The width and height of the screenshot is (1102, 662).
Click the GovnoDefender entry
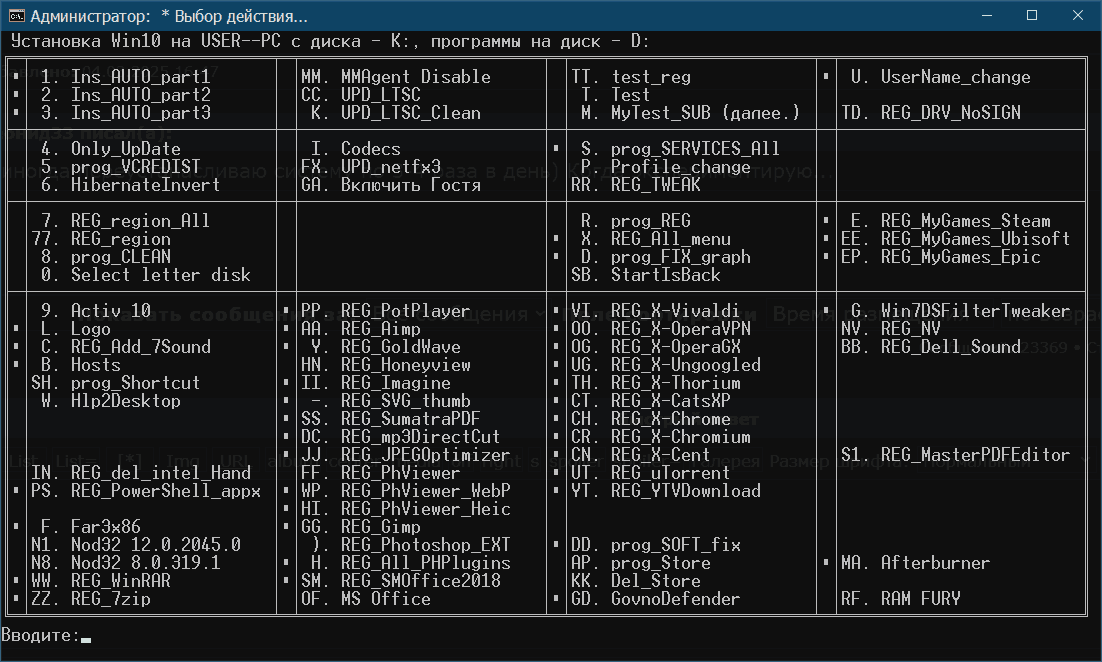[x=675, y=599]
